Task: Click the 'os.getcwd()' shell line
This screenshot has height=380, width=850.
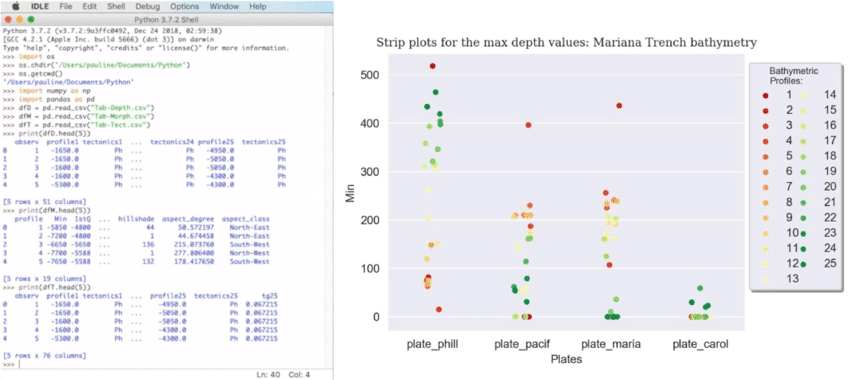Action: [33, 74]
